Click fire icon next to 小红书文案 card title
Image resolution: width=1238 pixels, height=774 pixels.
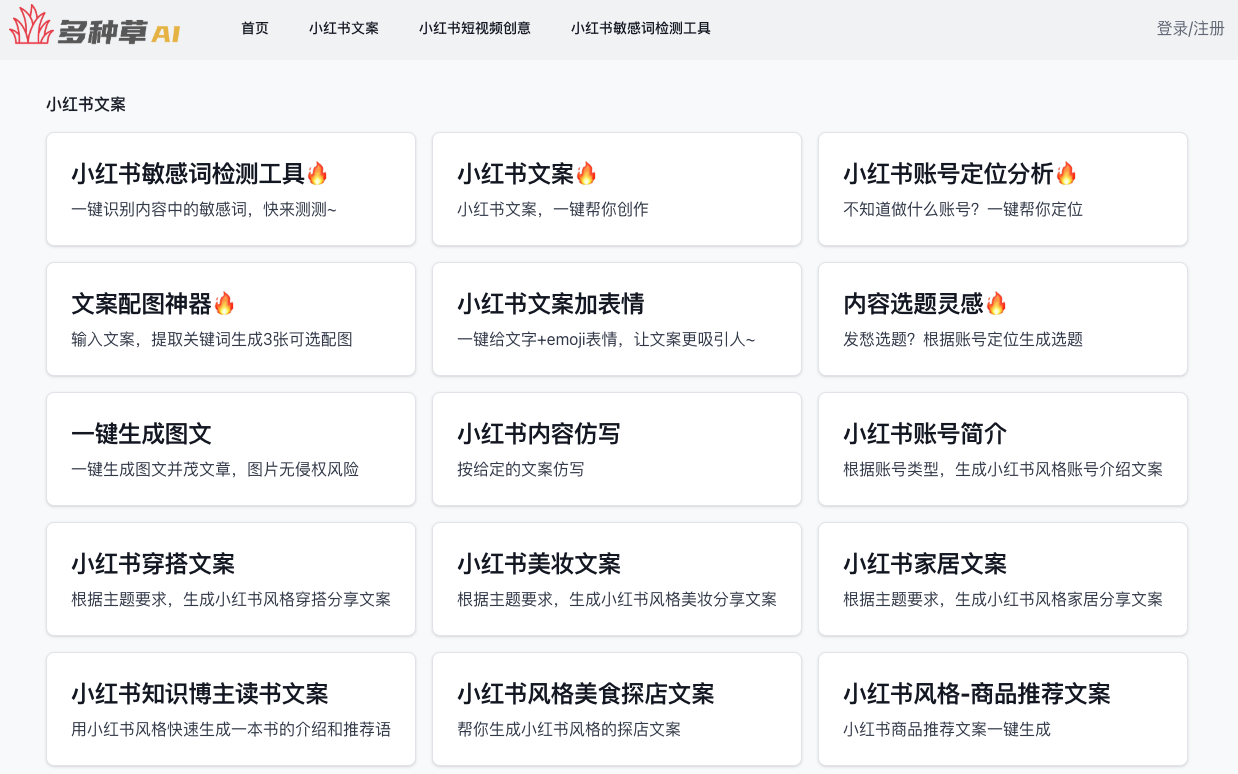coord(586,174)
